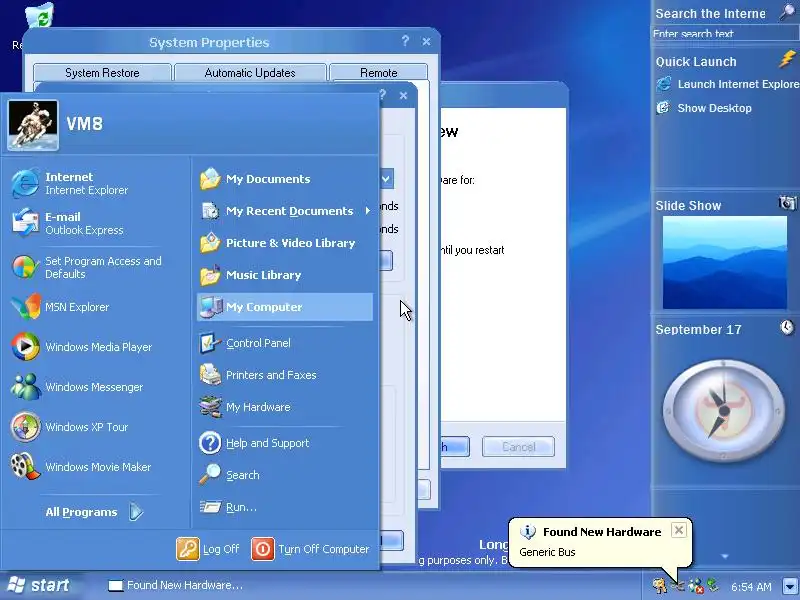Click the Slide Show mountain thumbnail
Image resolution: width=800 pixels, height=600 pixels.
pyautogui.click(x=724, y=263)
